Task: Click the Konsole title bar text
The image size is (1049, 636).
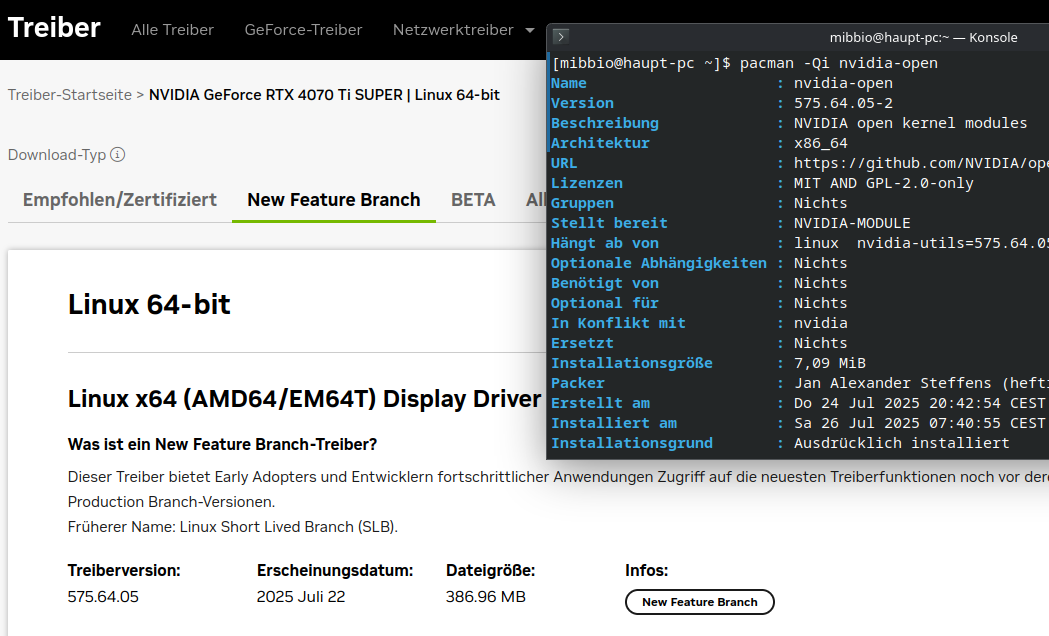Action: (923, 37)
